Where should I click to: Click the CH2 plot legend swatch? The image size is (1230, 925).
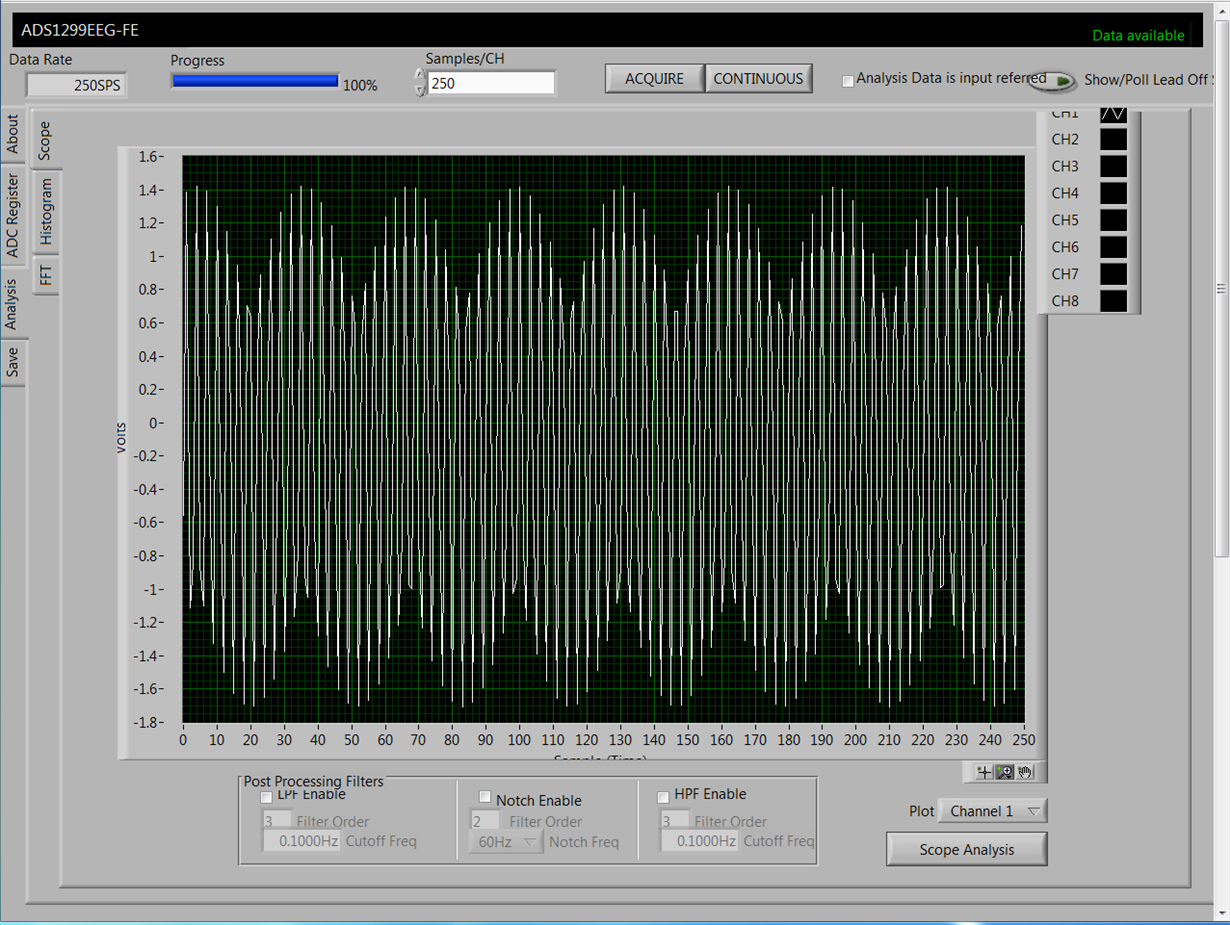[x=1113, y=139]
